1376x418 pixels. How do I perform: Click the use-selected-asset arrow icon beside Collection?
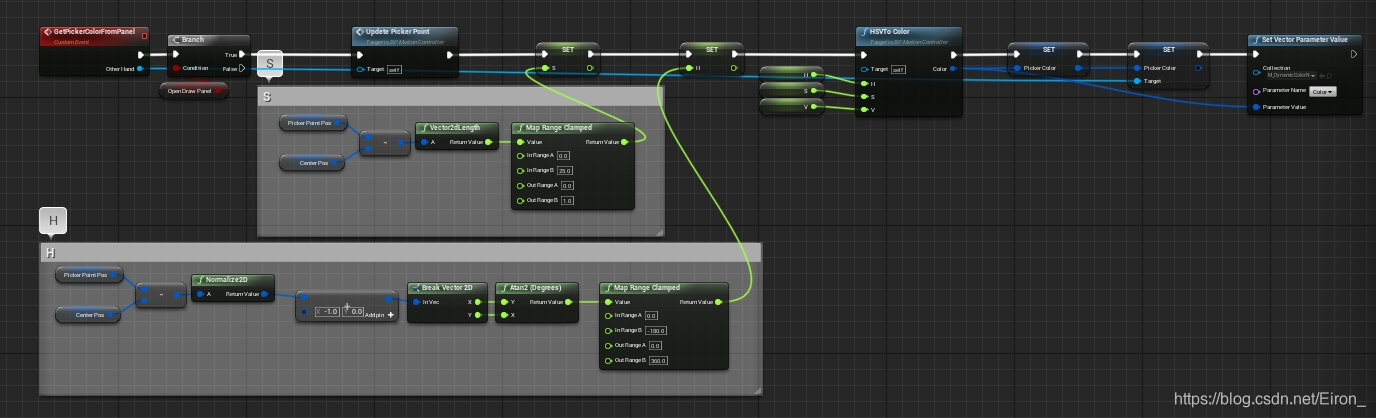(1322, 75)
